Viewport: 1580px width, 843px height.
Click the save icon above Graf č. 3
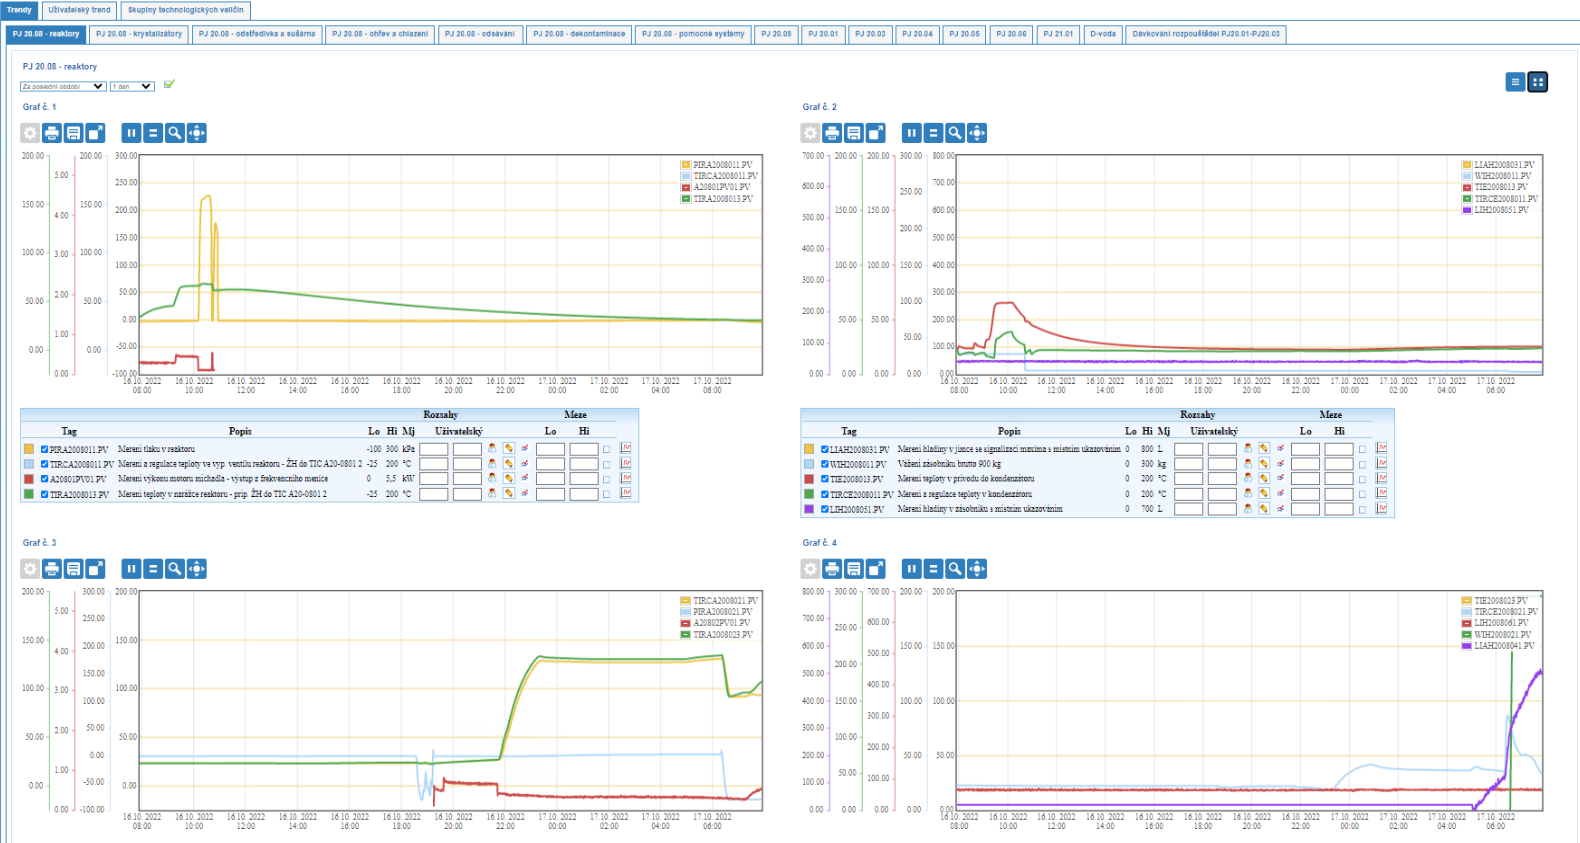74,569
